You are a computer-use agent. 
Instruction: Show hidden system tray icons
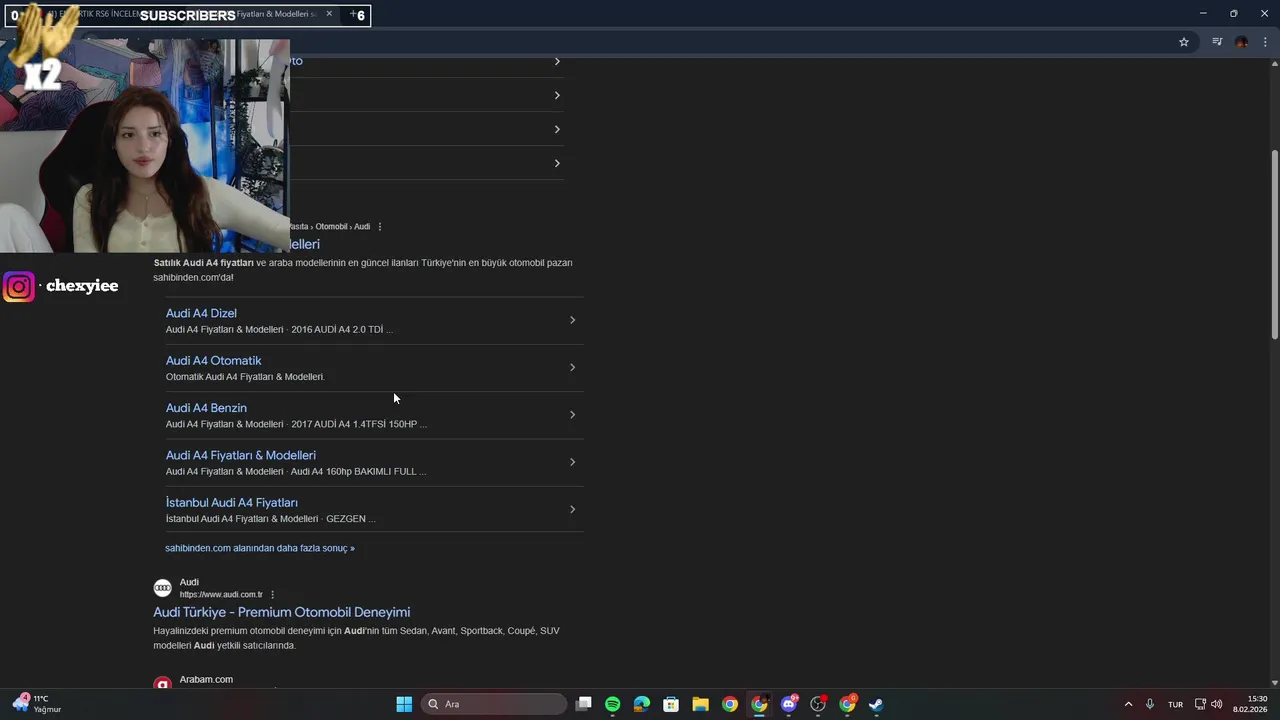point(1129,704)
